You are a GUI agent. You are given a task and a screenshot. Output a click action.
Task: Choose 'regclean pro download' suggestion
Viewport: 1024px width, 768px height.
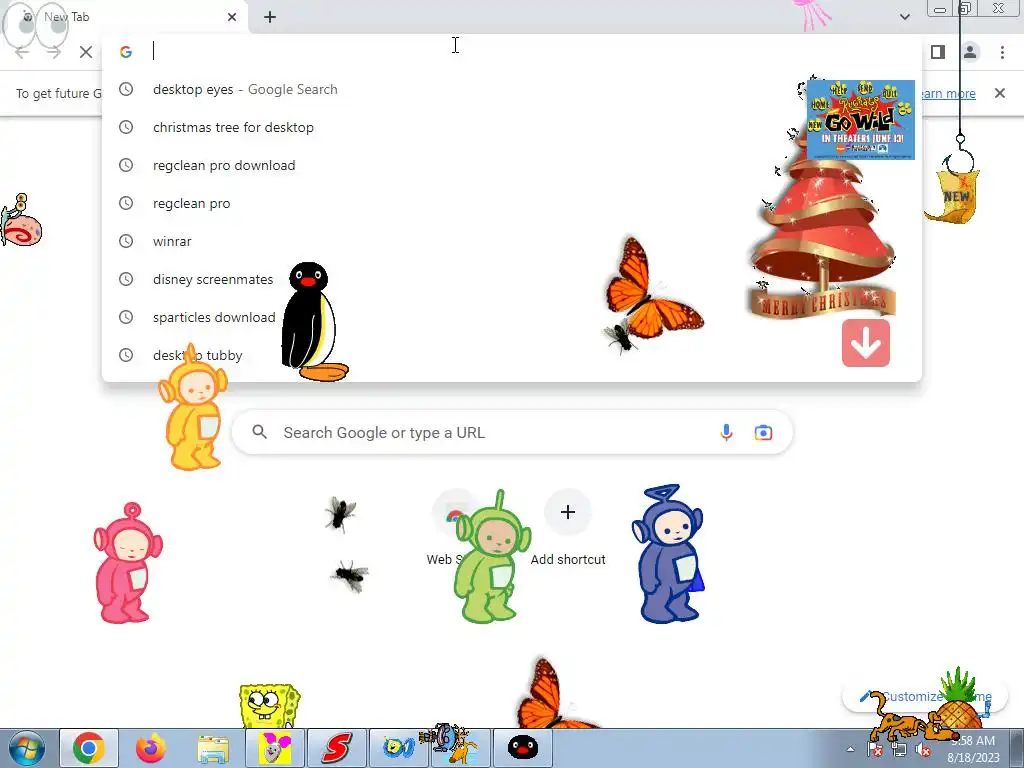[x=512, y=165]
